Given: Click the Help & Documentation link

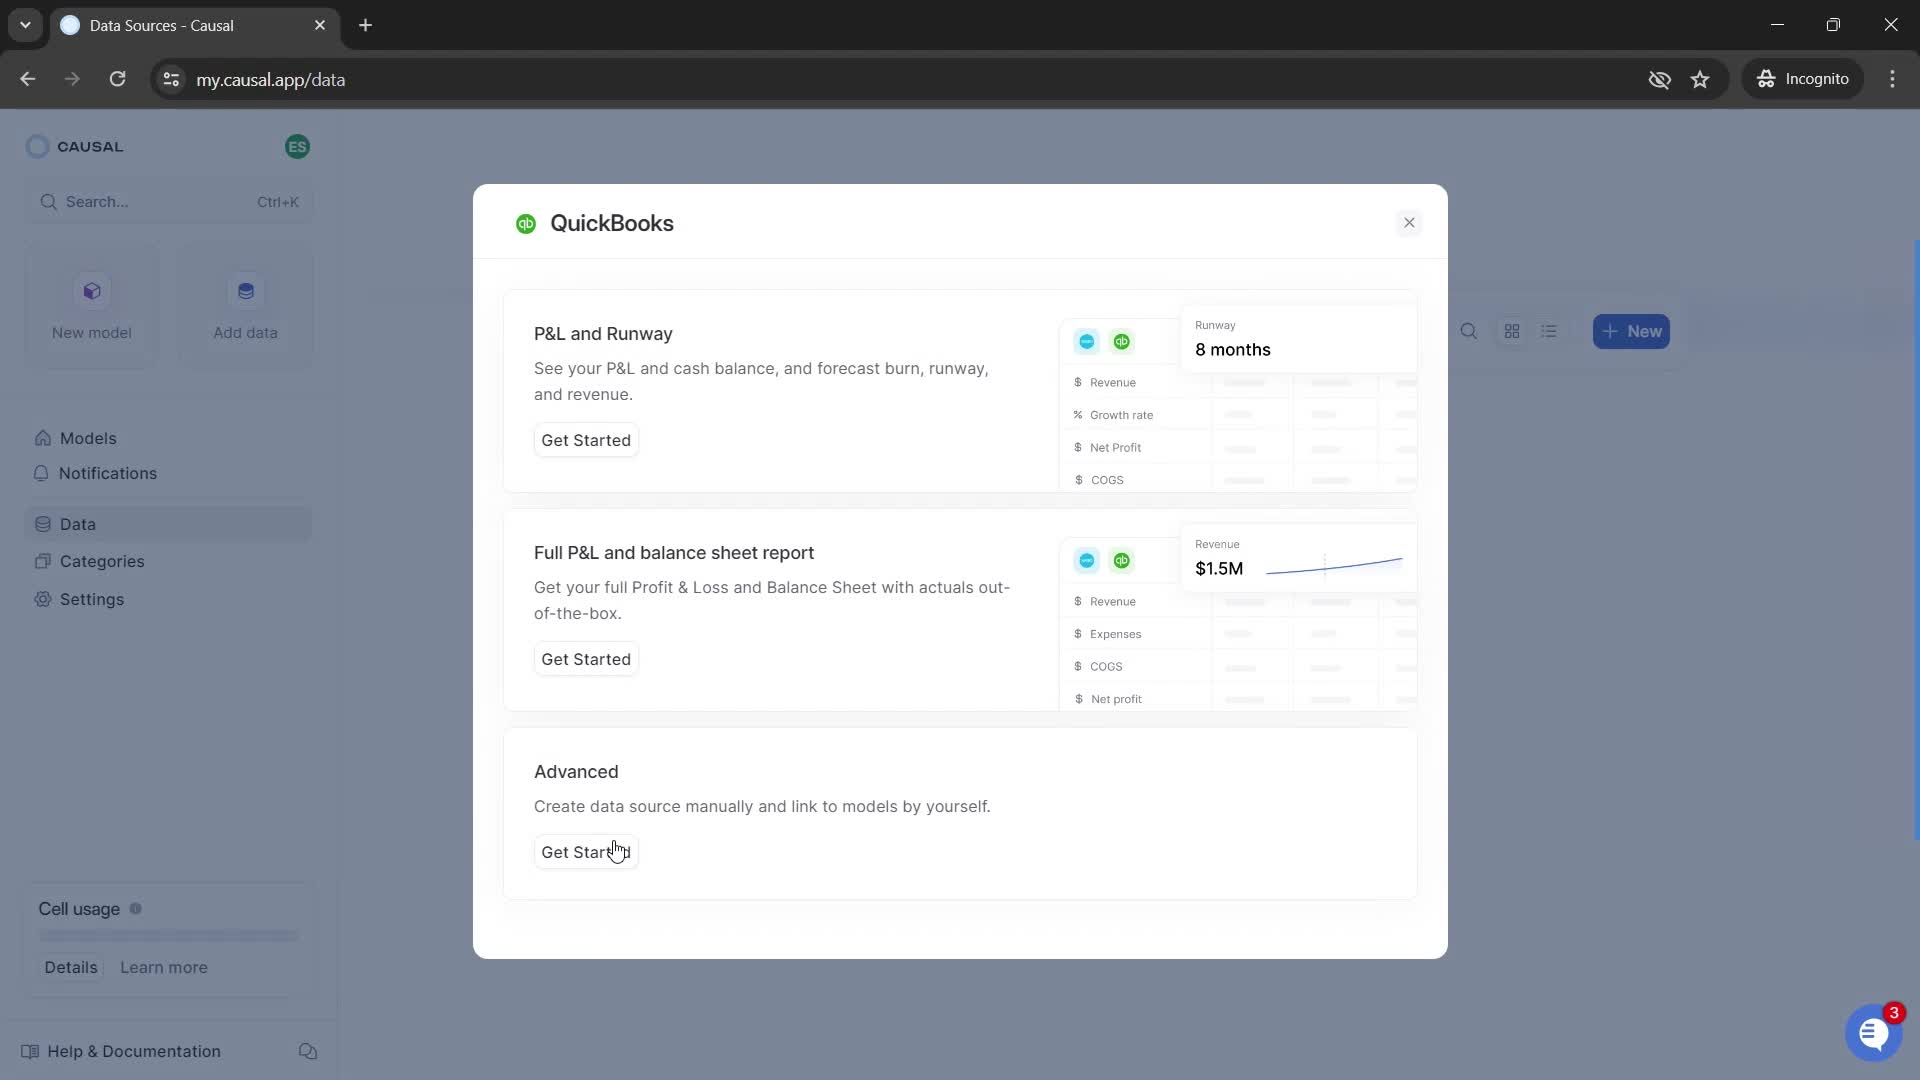Looking at the screenshot, I should pyautogui.click(x=133, y=1050).
